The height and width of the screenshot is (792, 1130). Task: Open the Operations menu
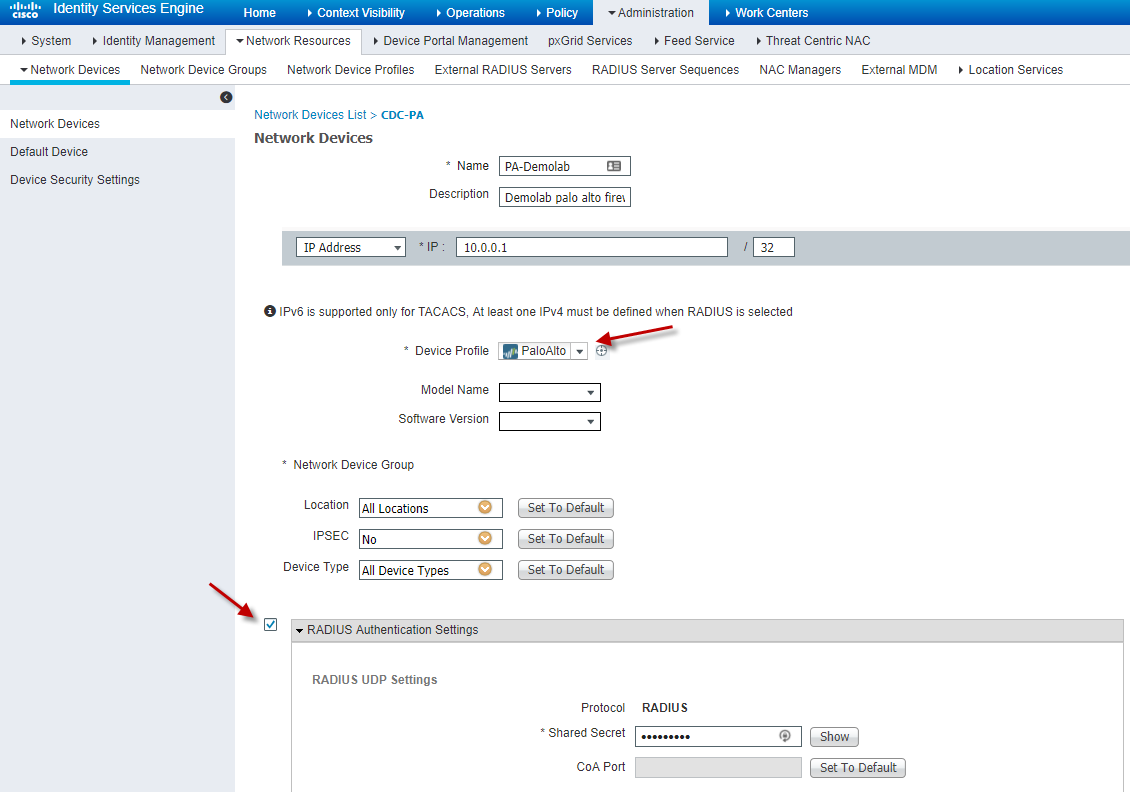click(x=471, y=13)
